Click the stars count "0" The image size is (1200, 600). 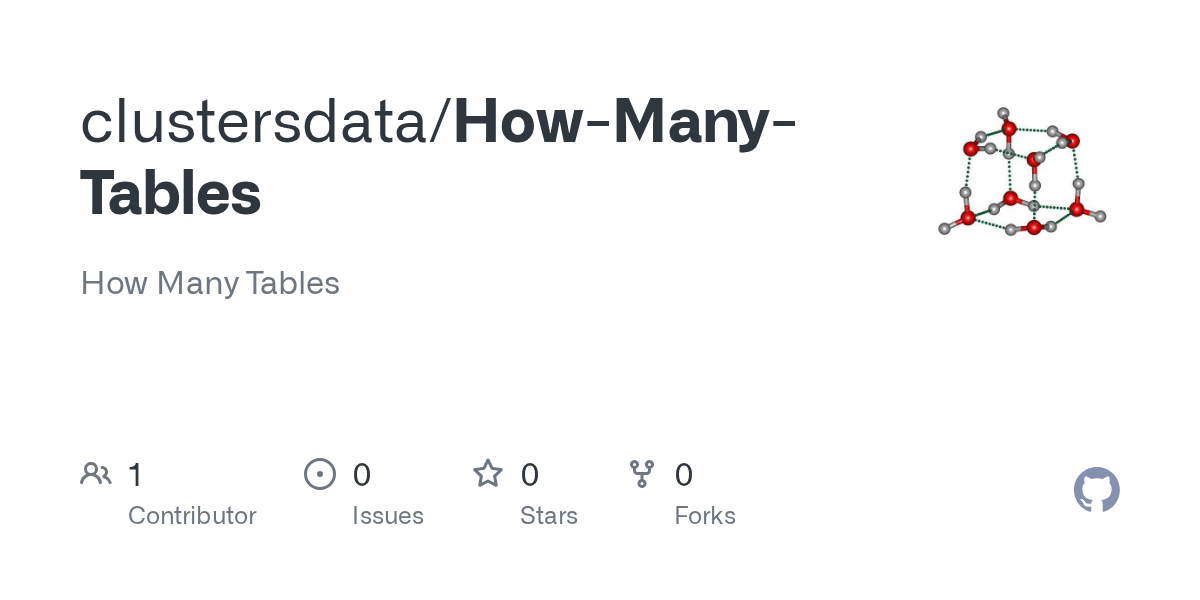click(530, 474)
